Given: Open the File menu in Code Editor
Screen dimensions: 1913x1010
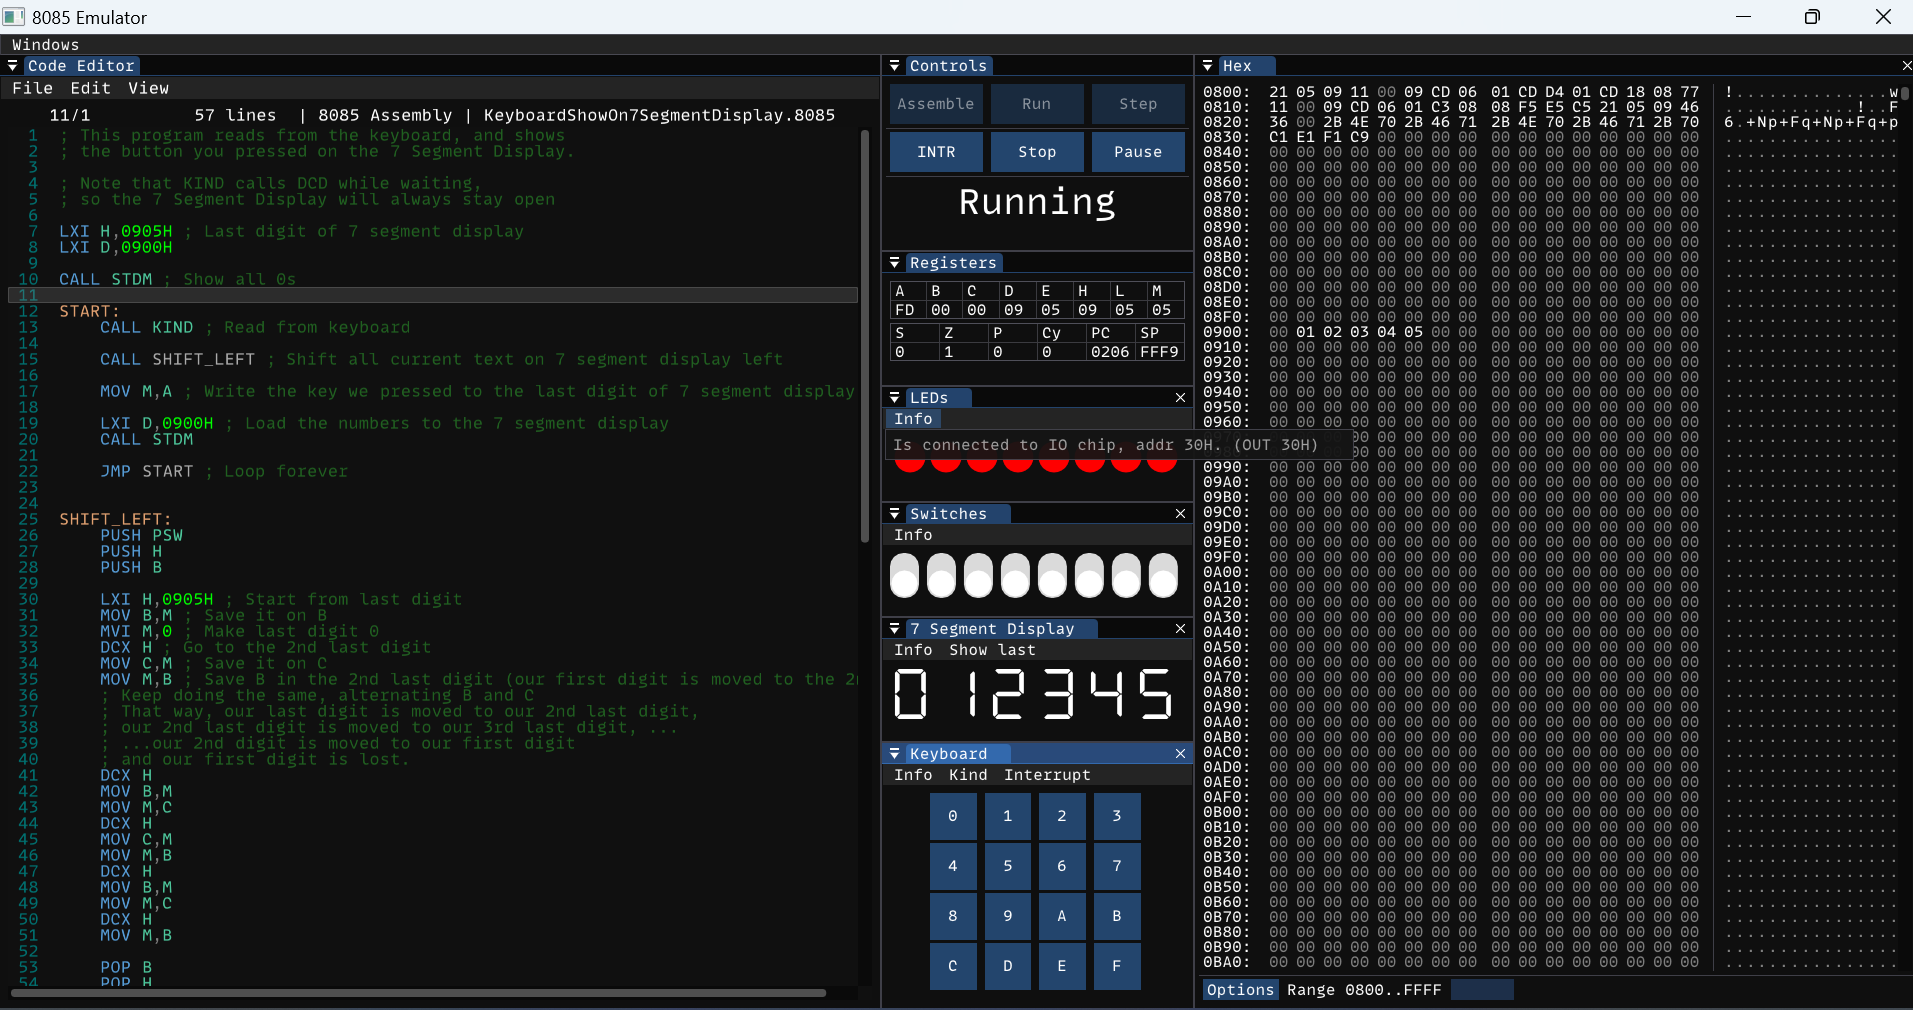Looking at the screenshot, I should [32, 88].
